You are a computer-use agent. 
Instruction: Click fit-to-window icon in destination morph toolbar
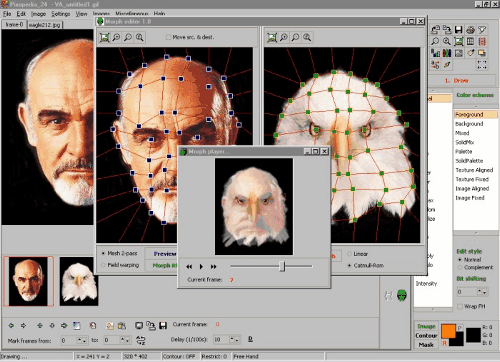tap(272, 37)
